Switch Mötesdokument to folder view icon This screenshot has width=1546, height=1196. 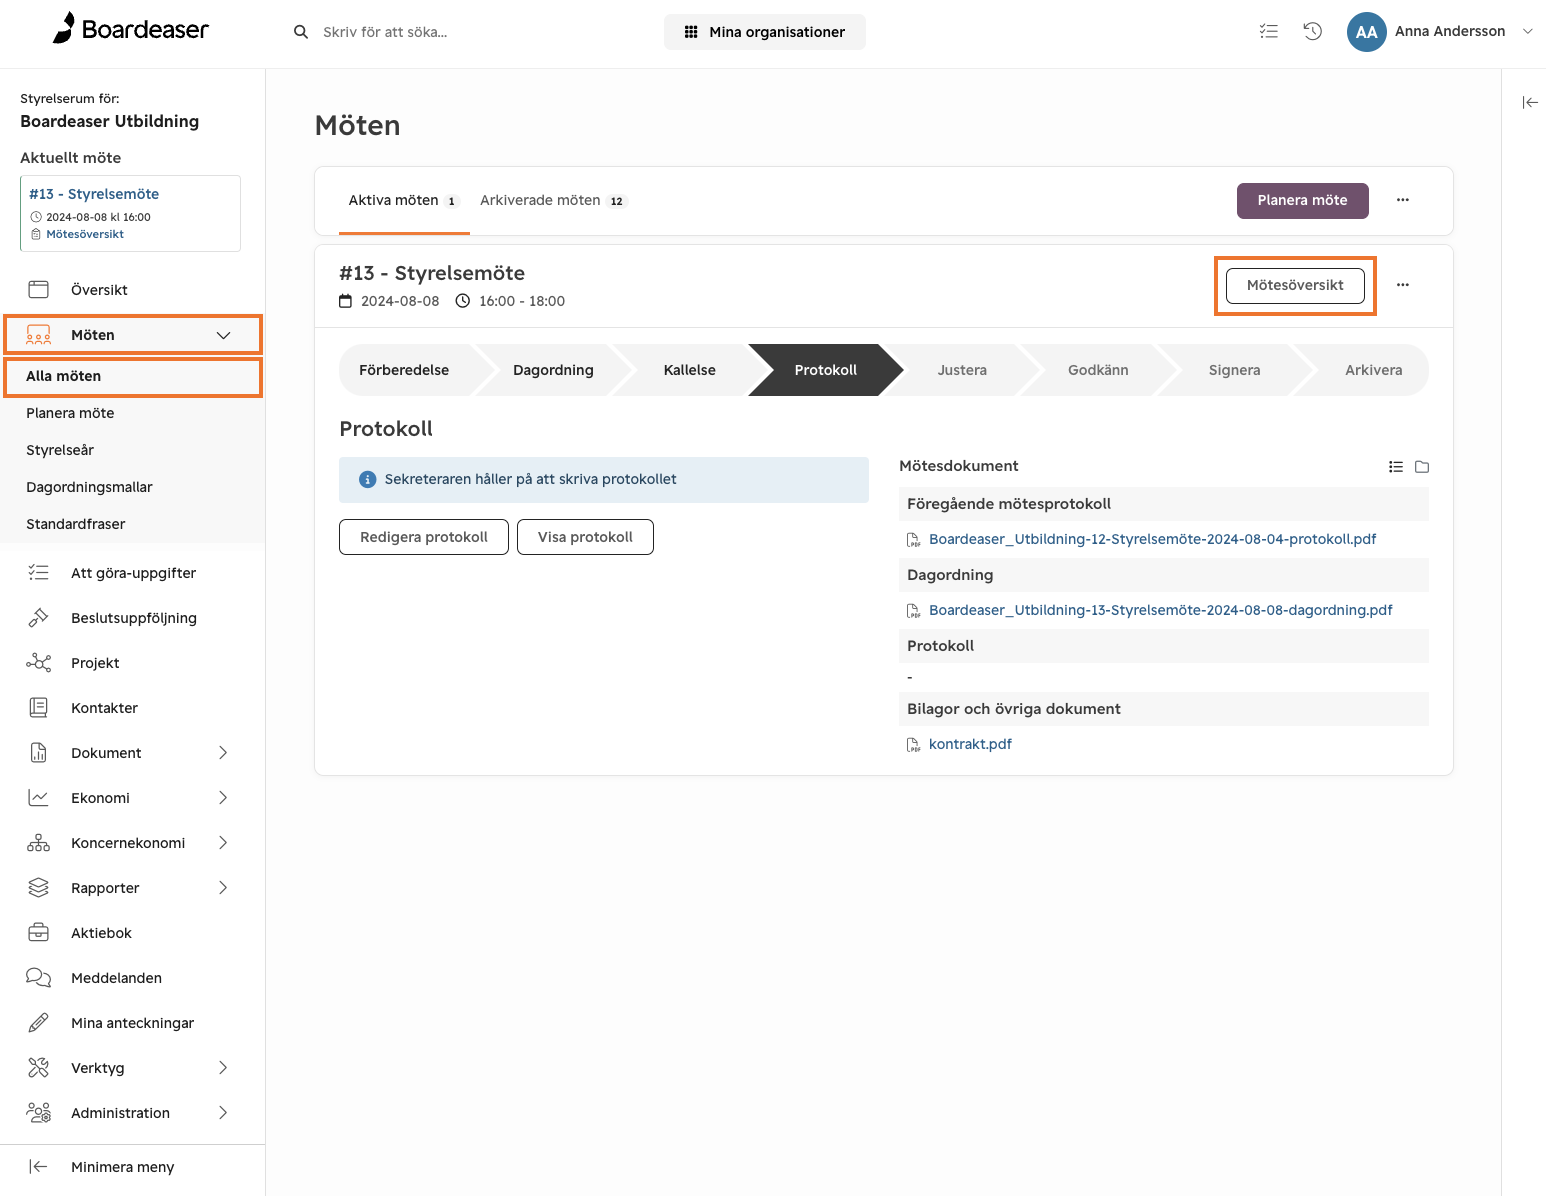(x=1422, y=467)
